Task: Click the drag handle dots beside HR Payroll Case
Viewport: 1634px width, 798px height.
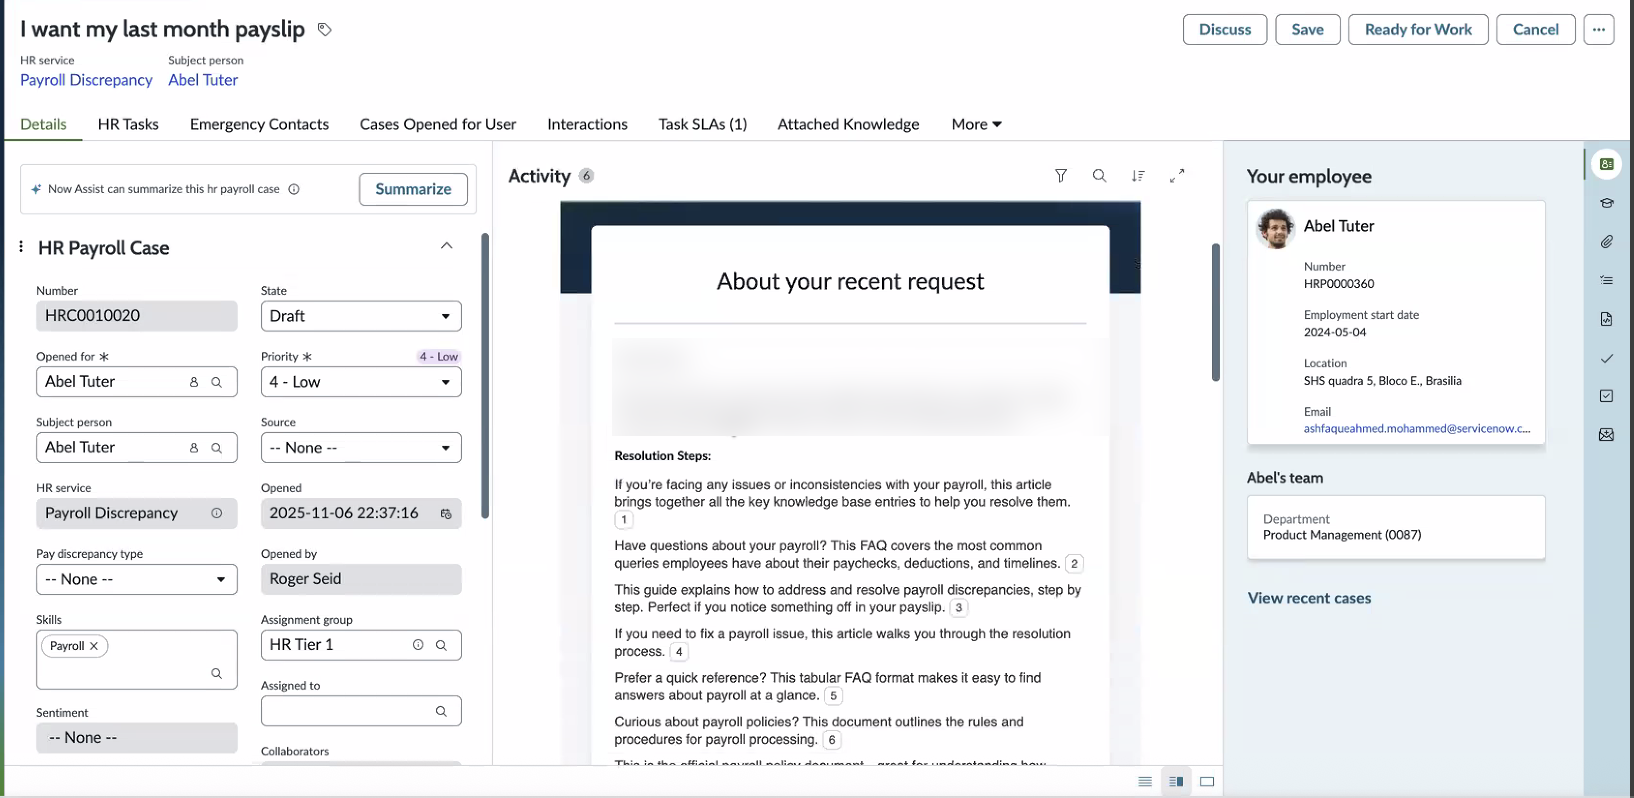Action: tap(21, 246)
